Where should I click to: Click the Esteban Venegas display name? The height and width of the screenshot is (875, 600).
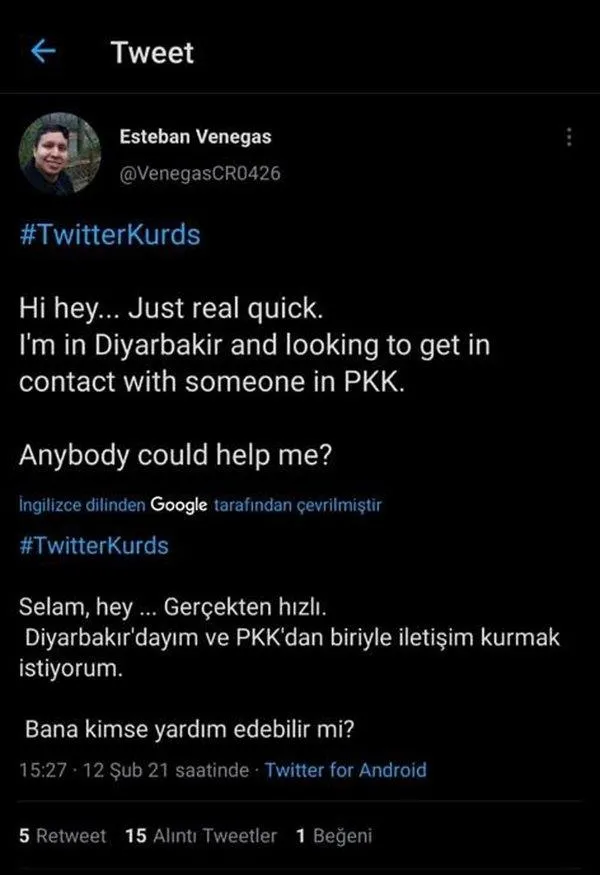pyautogui.click(x=195, y=137)
